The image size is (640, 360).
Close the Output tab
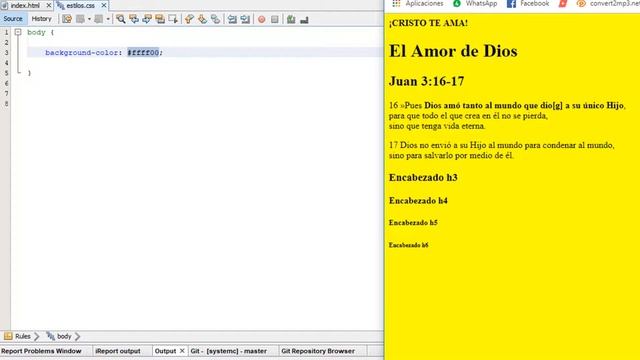182,351
